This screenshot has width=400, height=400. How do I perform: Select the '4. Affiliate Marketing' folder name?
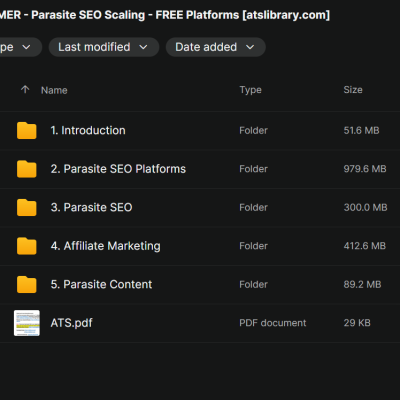click(x=105, y=246)
